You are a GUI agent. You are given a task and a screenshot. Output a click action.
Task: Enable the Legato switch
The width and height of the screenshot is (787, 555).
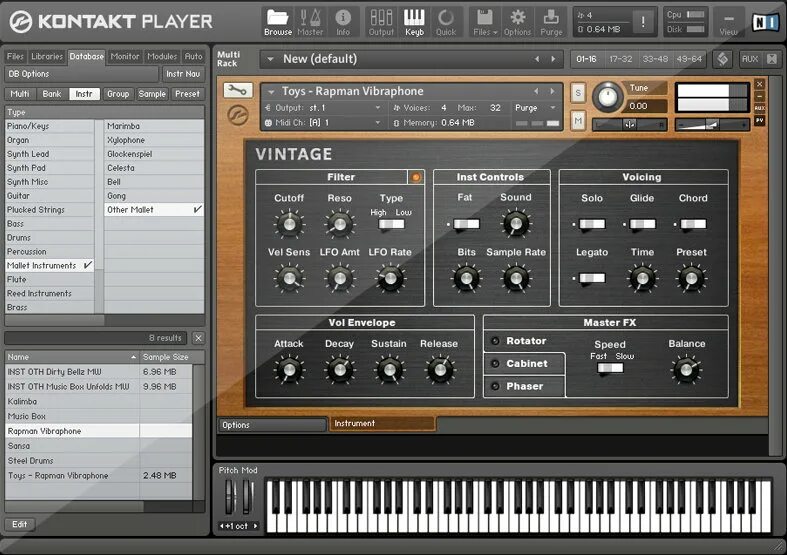(592, 278)
